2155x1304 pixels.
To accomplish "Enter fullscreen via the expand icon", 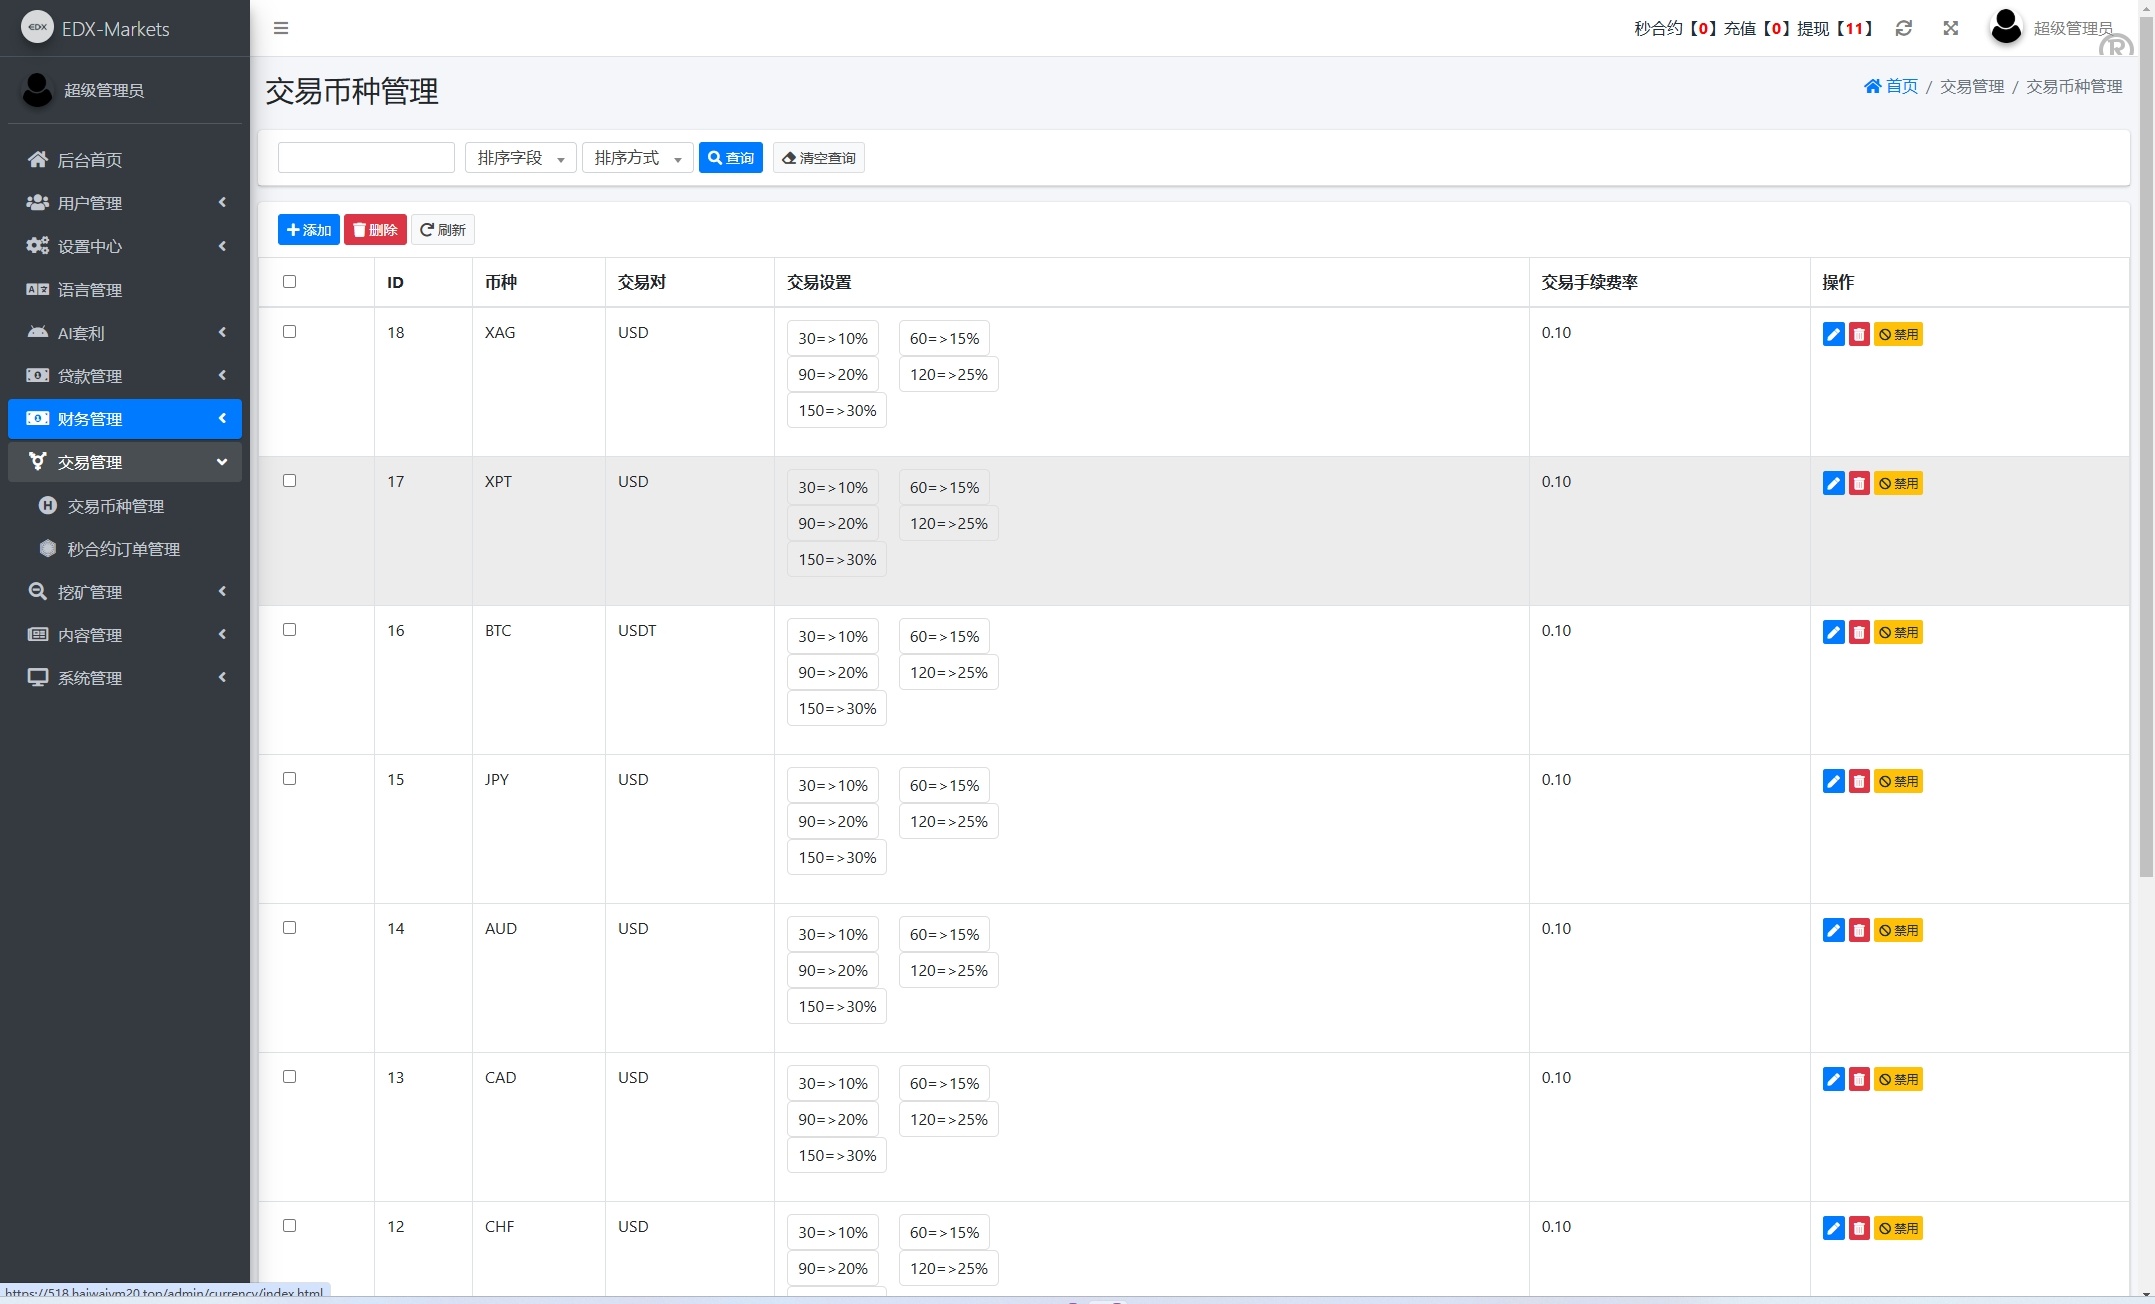I will point(1951,28).
